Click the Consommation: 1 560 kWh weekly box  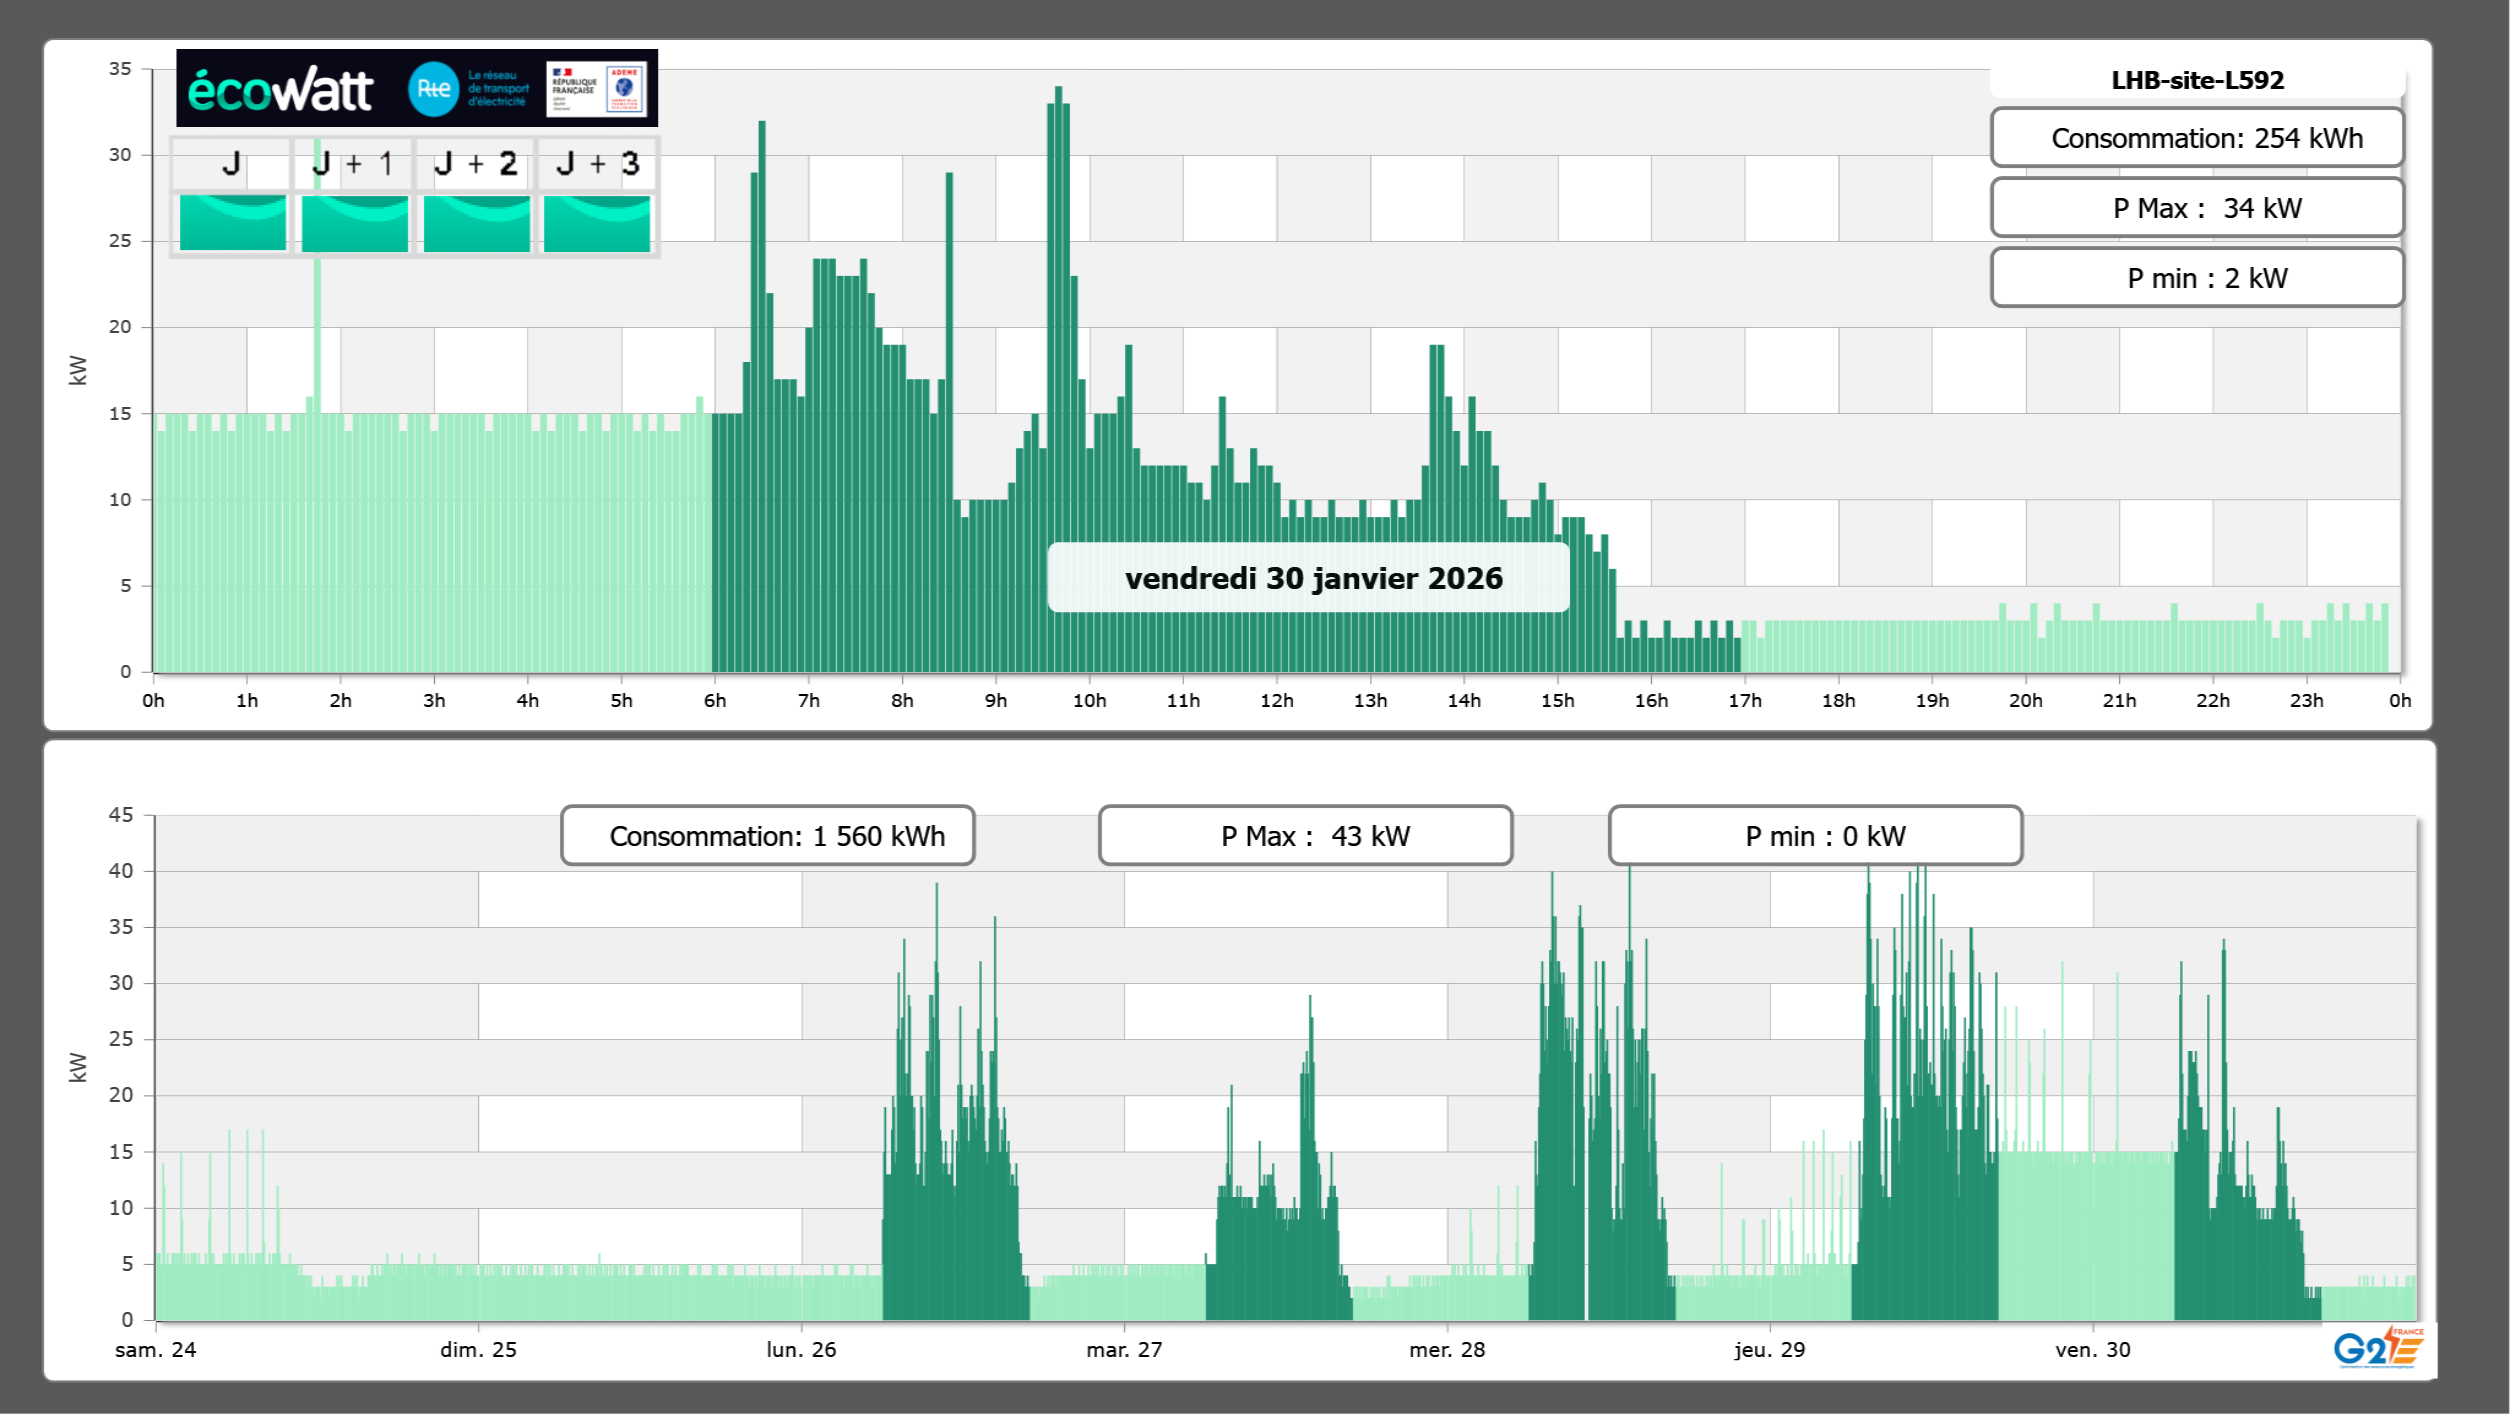768,836
